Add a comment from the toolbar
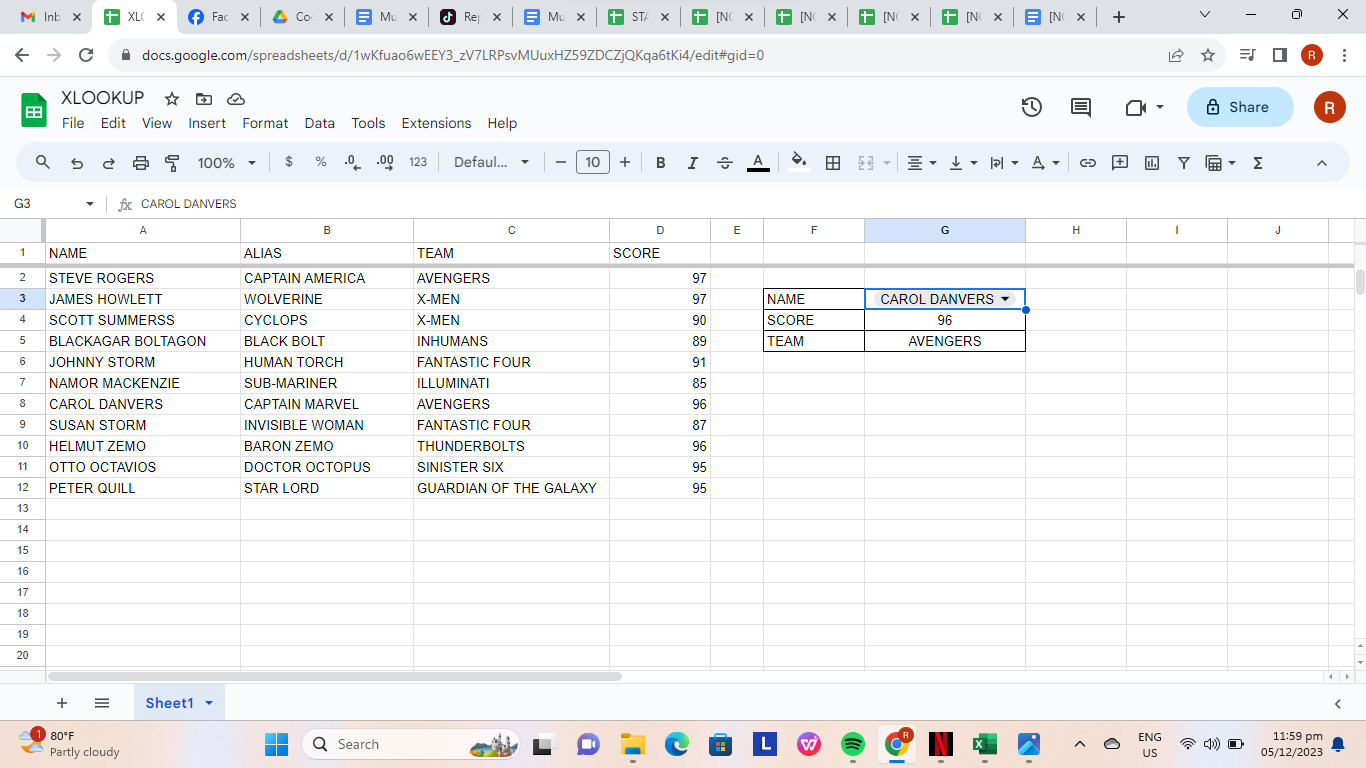1366x768 pixels. (1120, 162)
